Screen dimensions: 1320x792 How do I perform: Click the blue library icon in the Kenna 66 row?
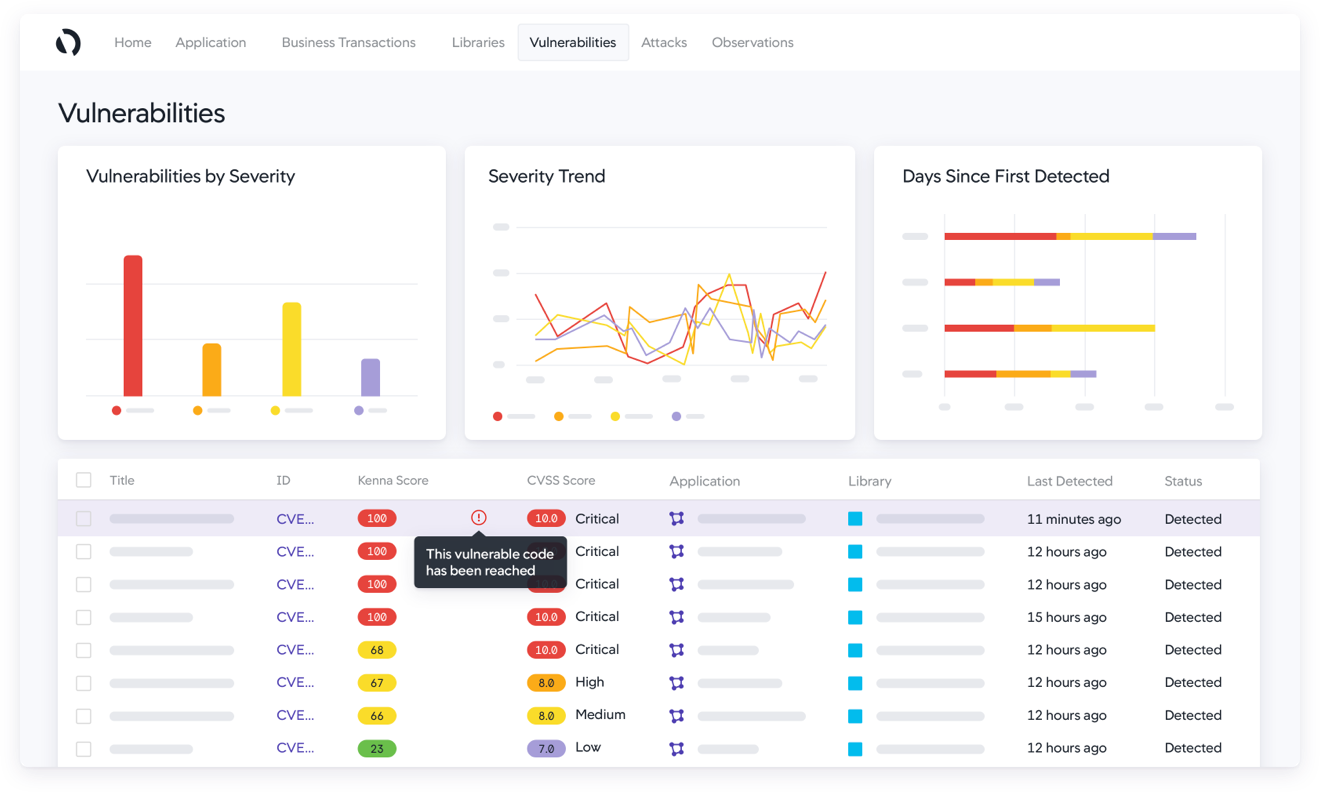coord(855,716)
